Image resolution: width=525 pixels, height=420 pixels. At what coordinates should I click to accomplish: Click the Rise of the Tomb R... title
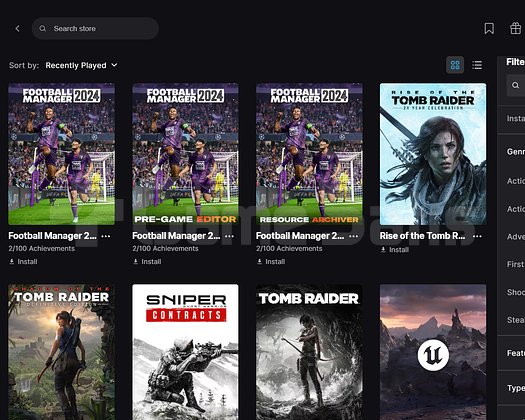[x=422, y=236]
